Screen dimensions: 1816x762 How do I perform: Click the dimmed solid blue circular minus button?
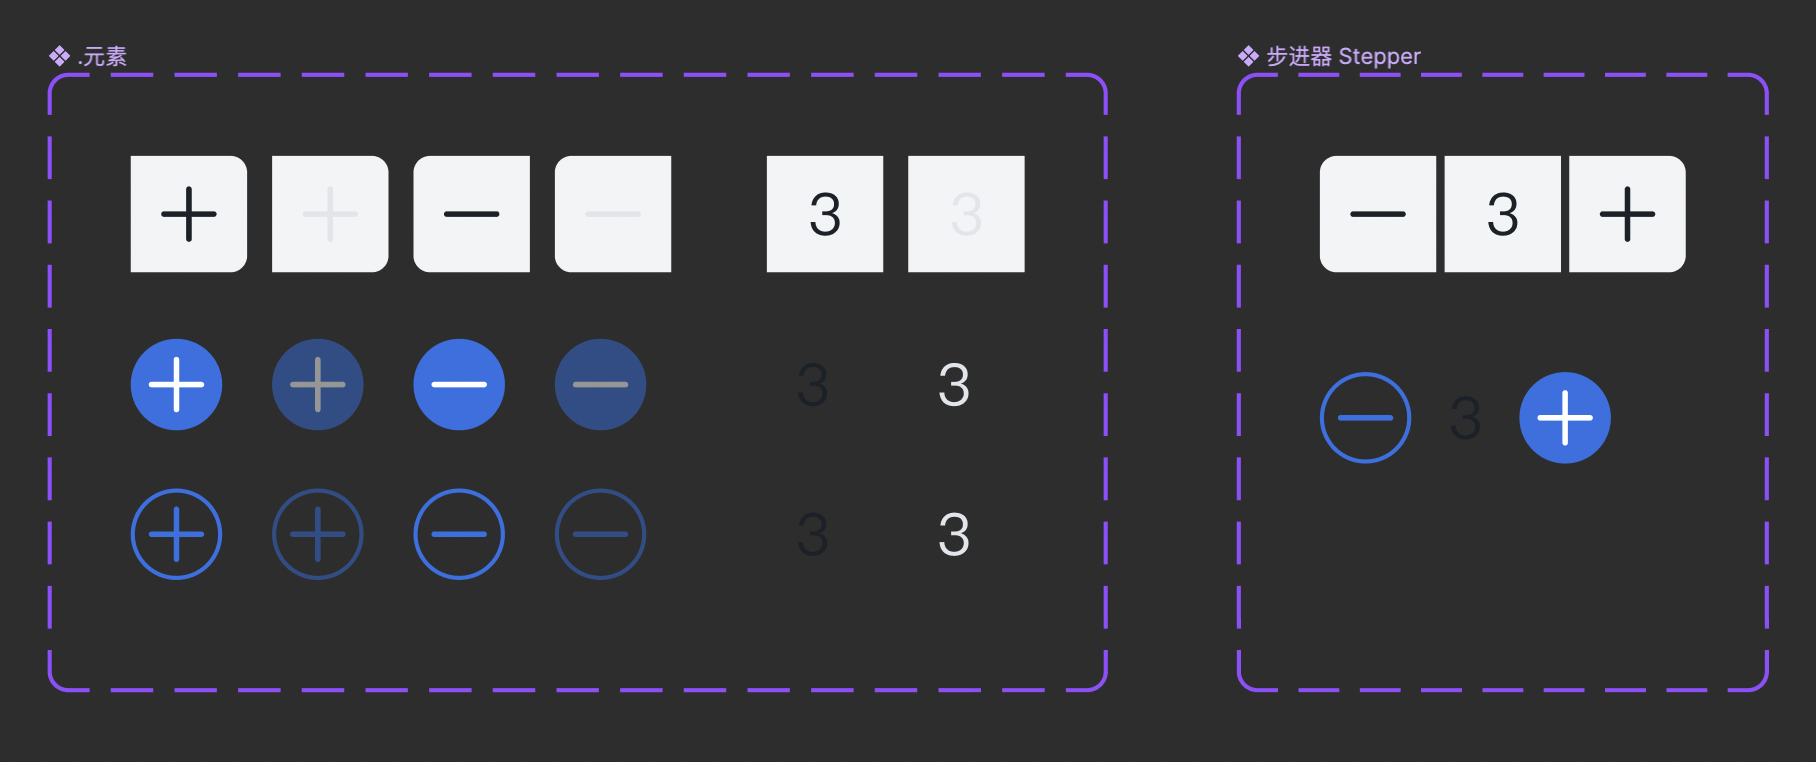click(600, 385)
